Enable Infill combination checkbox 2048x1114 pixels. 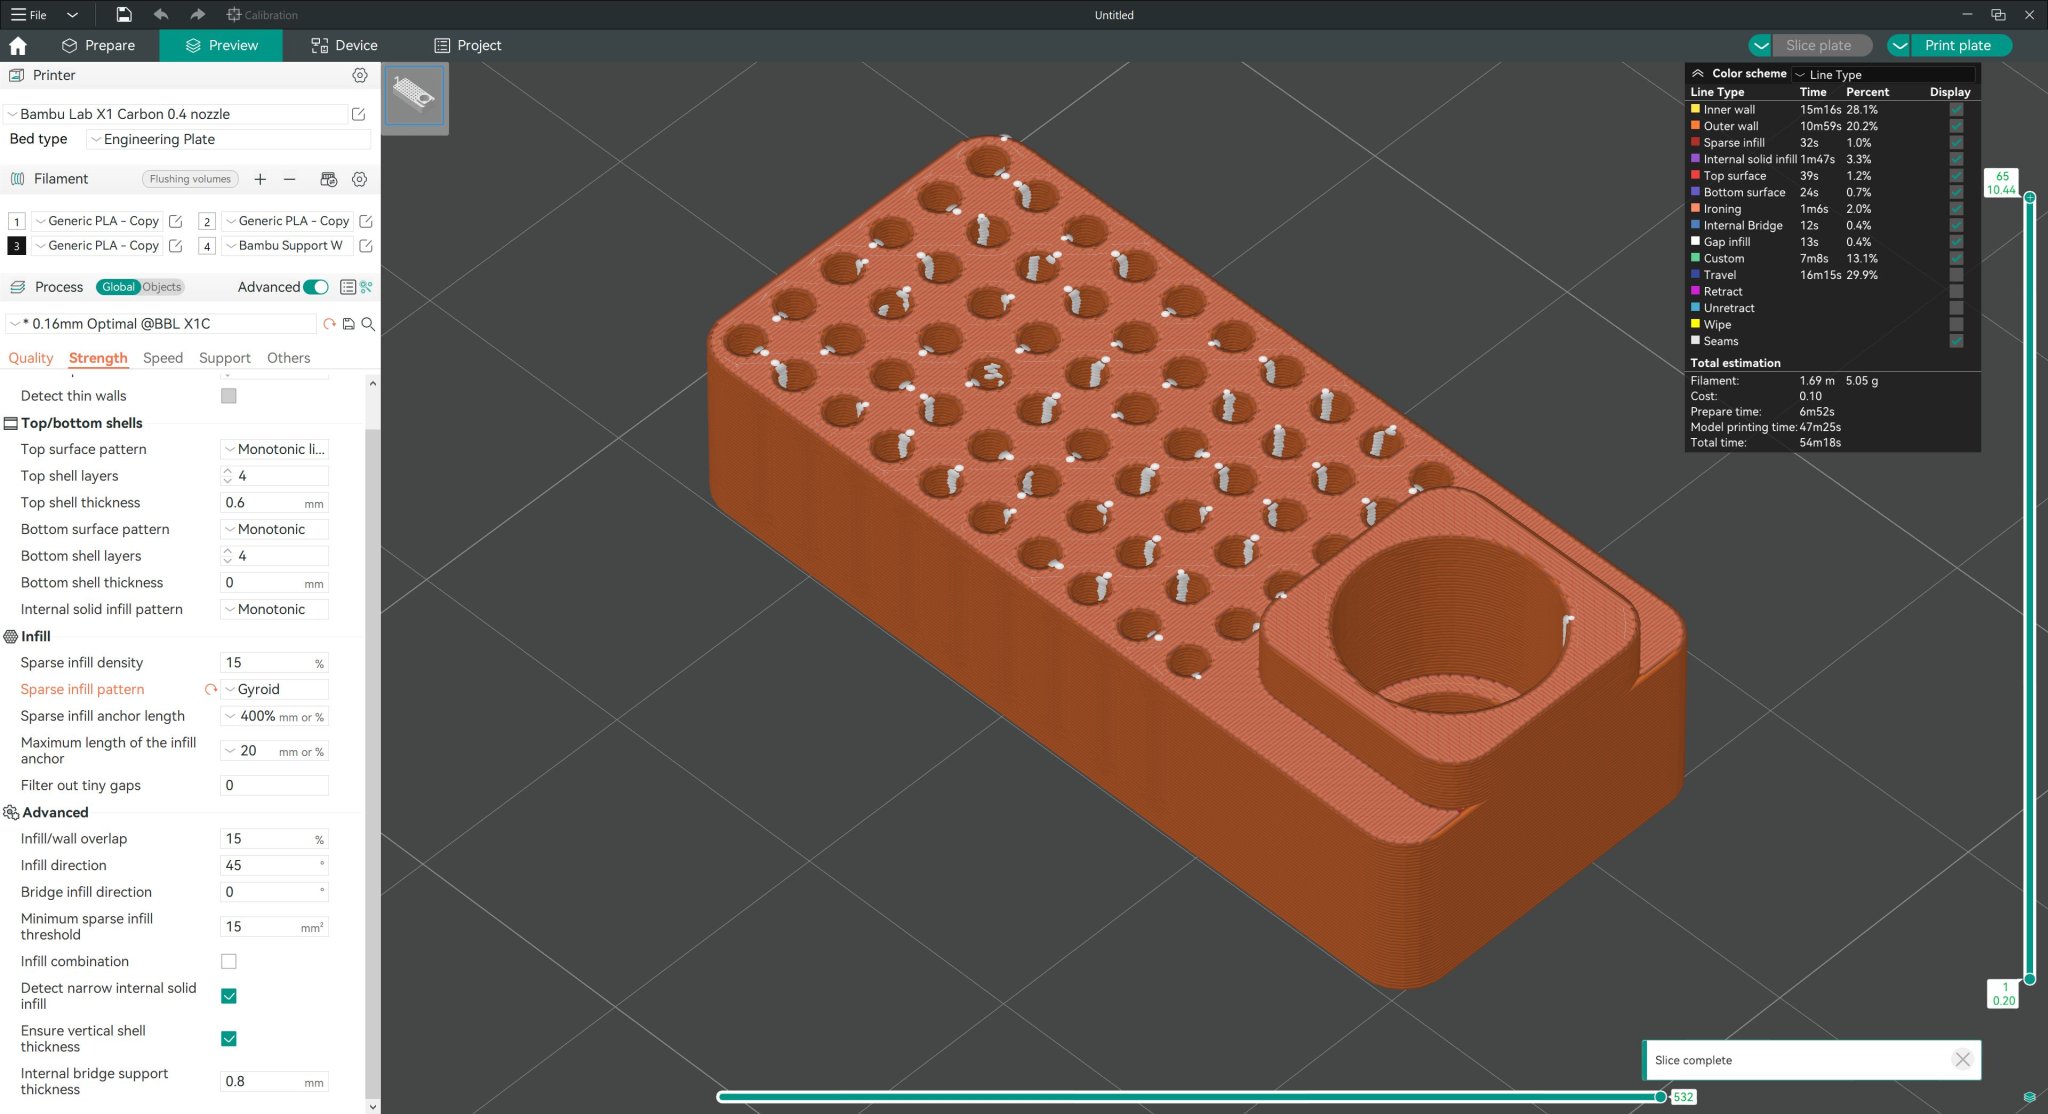pyautogui.click(x=229, y=961)
